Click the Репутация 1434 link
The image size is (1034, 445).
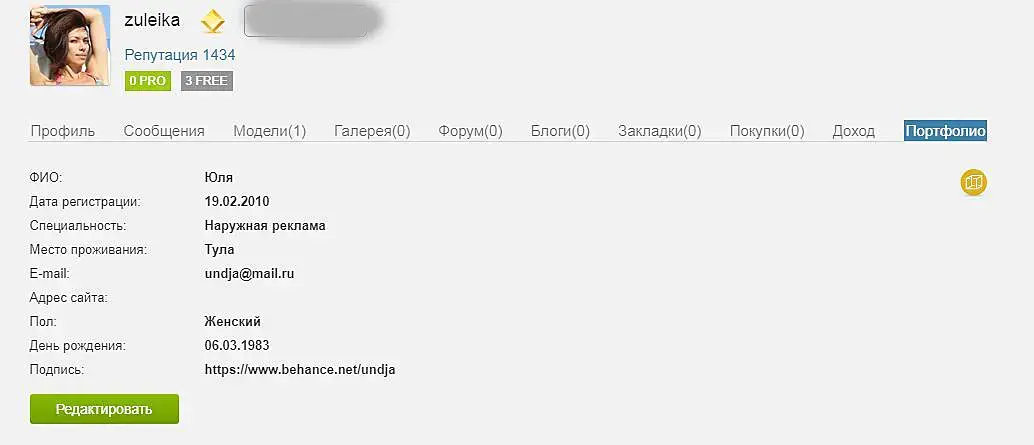(x=180, y=55)
